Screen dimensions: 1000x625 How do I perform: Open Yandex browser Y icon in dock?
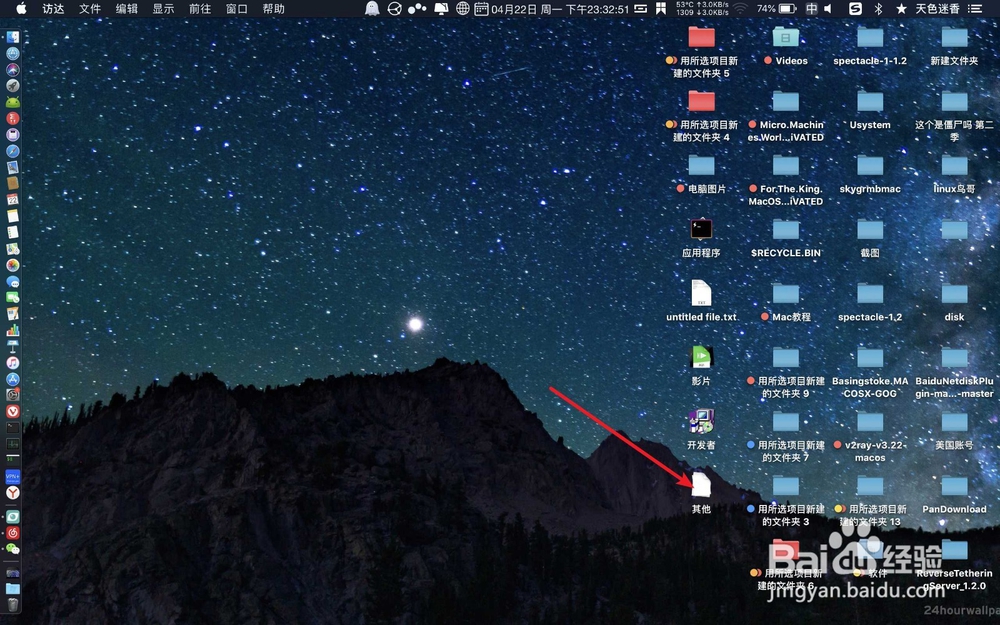(13, 492)
